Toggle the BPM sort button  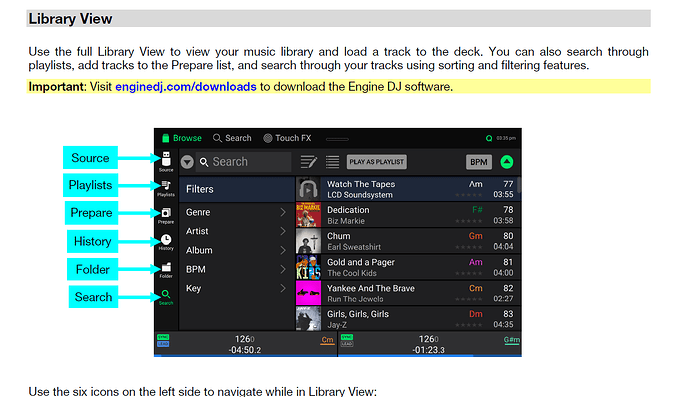pyautogui.click(x=479, y=162)
